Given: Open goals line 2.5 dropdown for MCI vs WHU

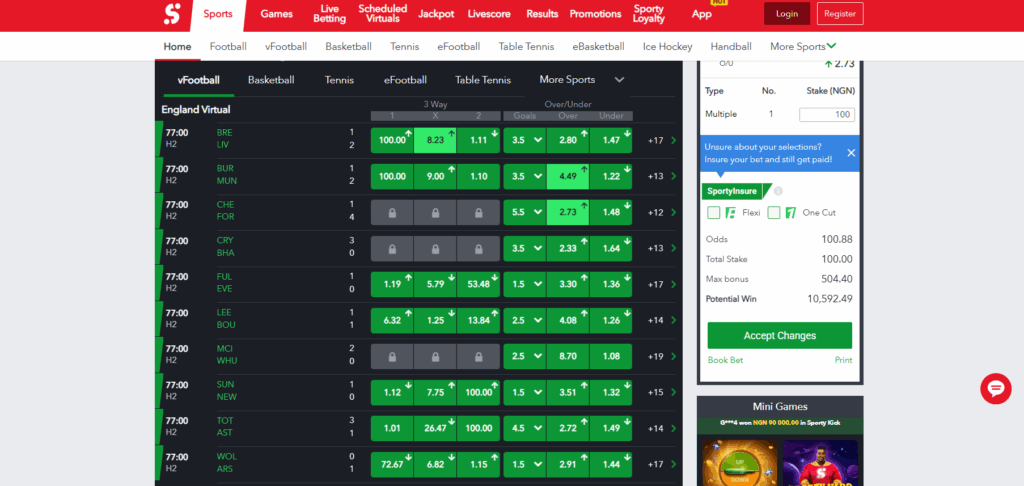Looking at the screenshot, I should (x=524, y=357).
